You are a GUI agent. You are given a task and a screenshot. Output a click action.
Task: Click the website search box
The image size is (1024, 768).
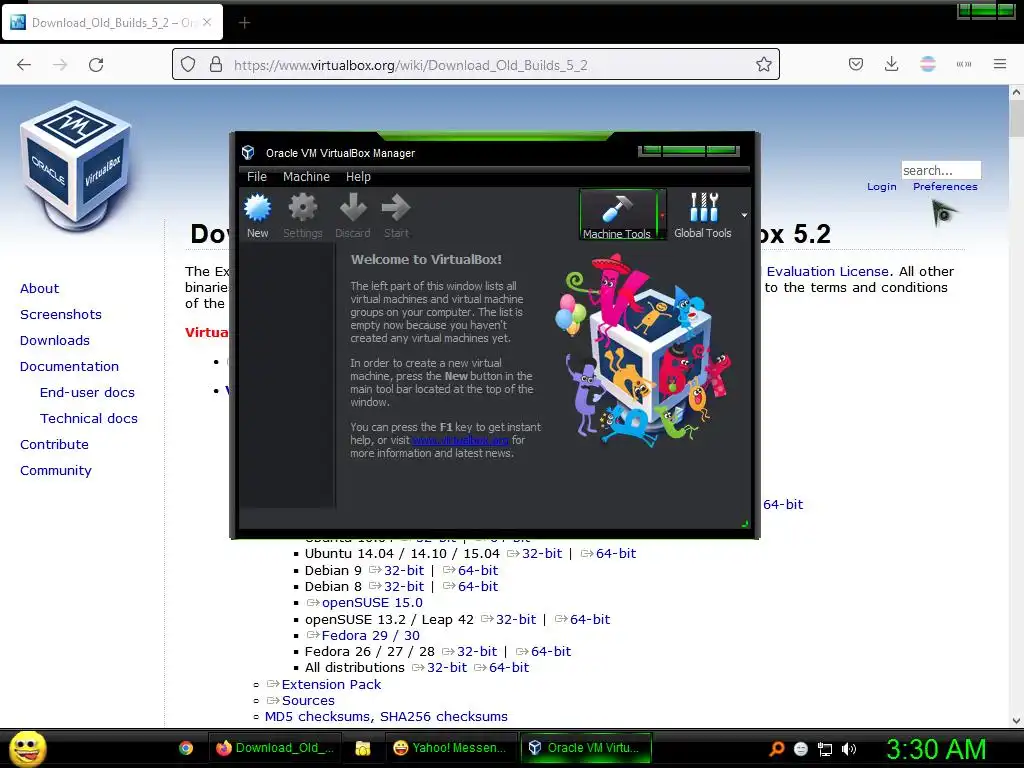click(x=940, y=170)
